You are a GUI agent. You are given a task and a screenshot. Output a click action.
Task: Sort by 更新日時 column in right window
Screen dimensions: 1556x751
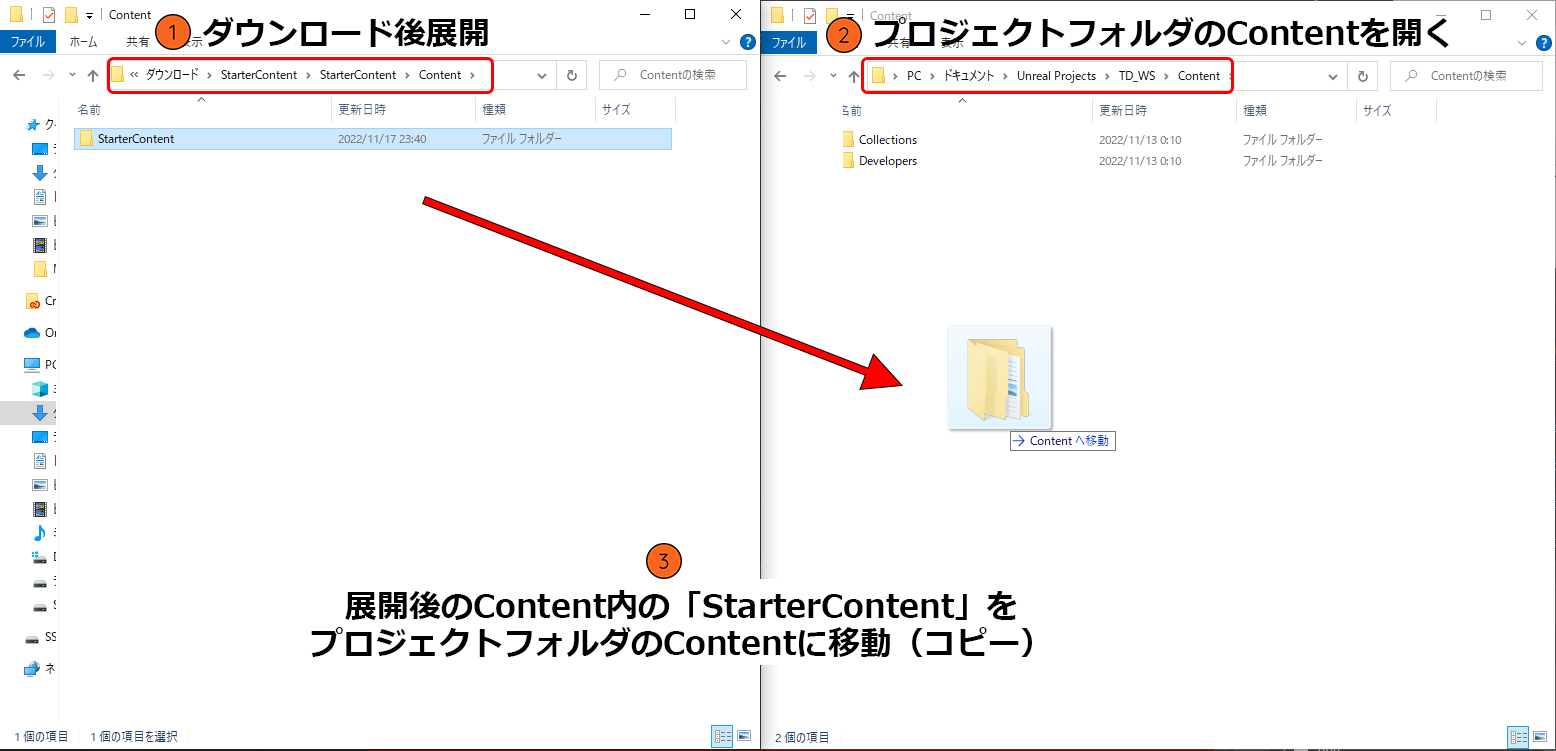[x=1122, y=111]
